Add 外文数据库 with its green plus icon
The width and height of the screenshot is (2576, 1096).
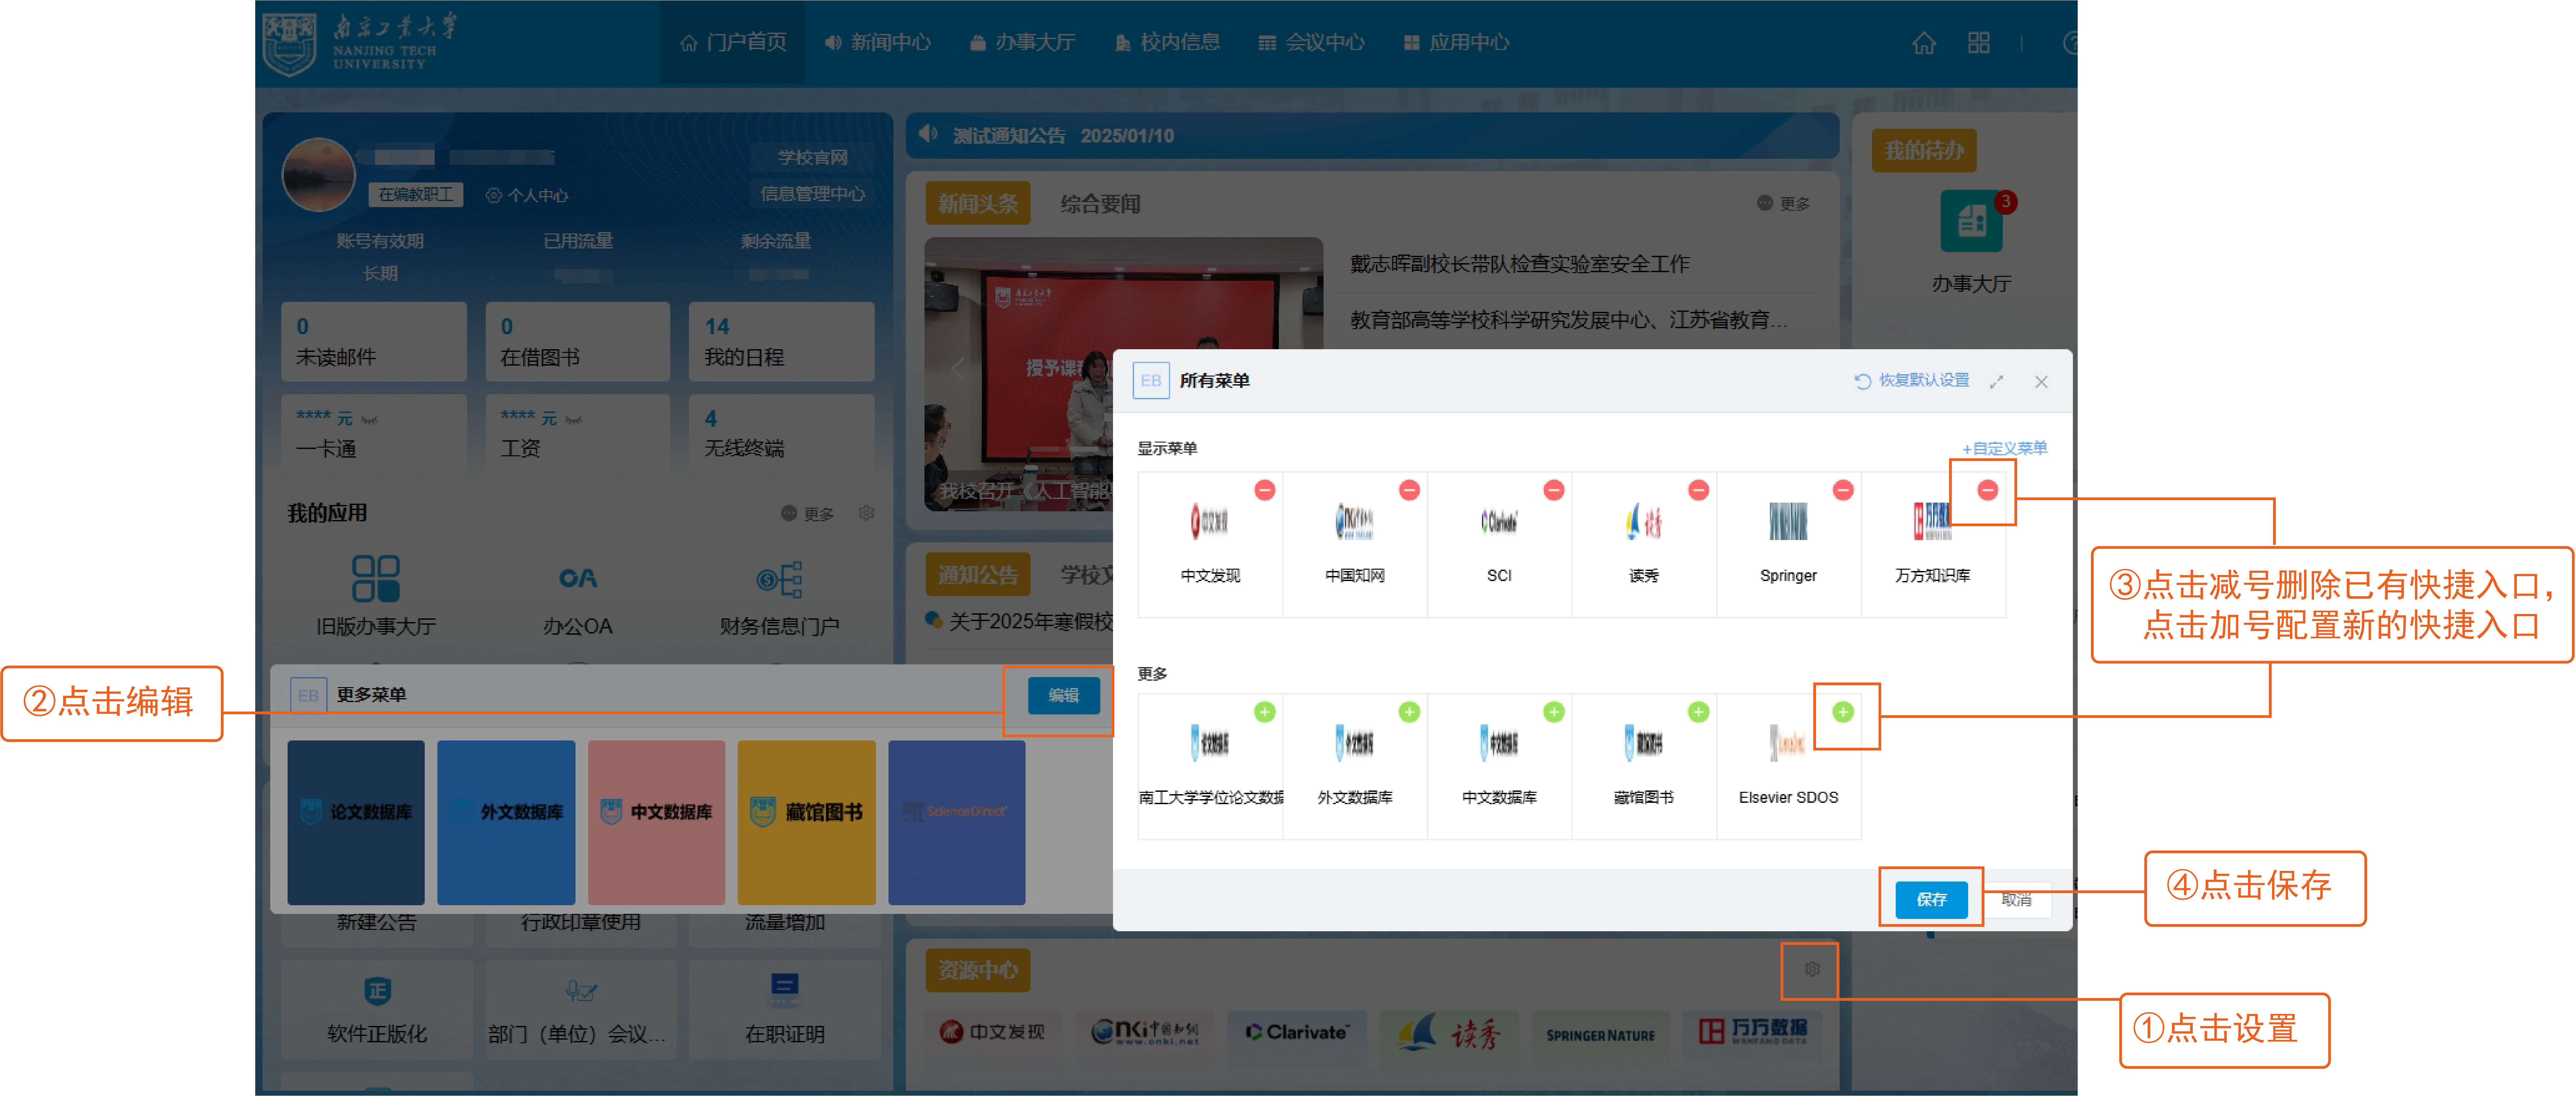[1409, 712]
